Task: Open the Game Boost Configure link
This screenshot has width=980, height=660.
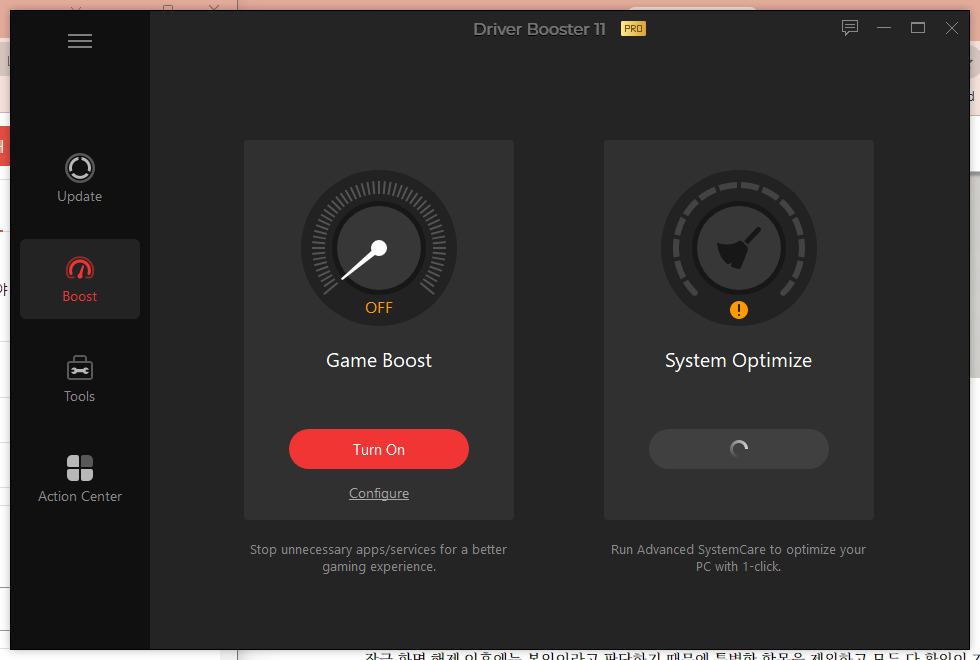Action: pyautogui.click(x=379, y=493)
